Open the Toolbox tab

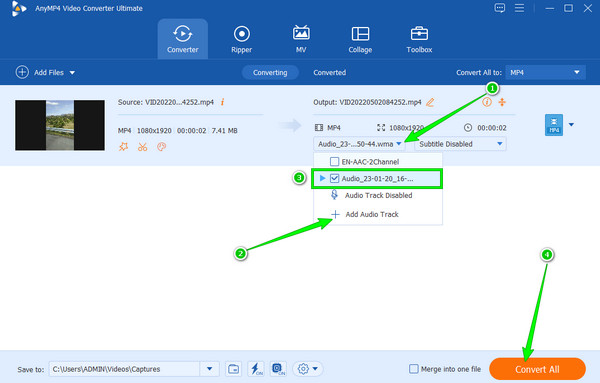pyautogui.click(x=419, y=39)
